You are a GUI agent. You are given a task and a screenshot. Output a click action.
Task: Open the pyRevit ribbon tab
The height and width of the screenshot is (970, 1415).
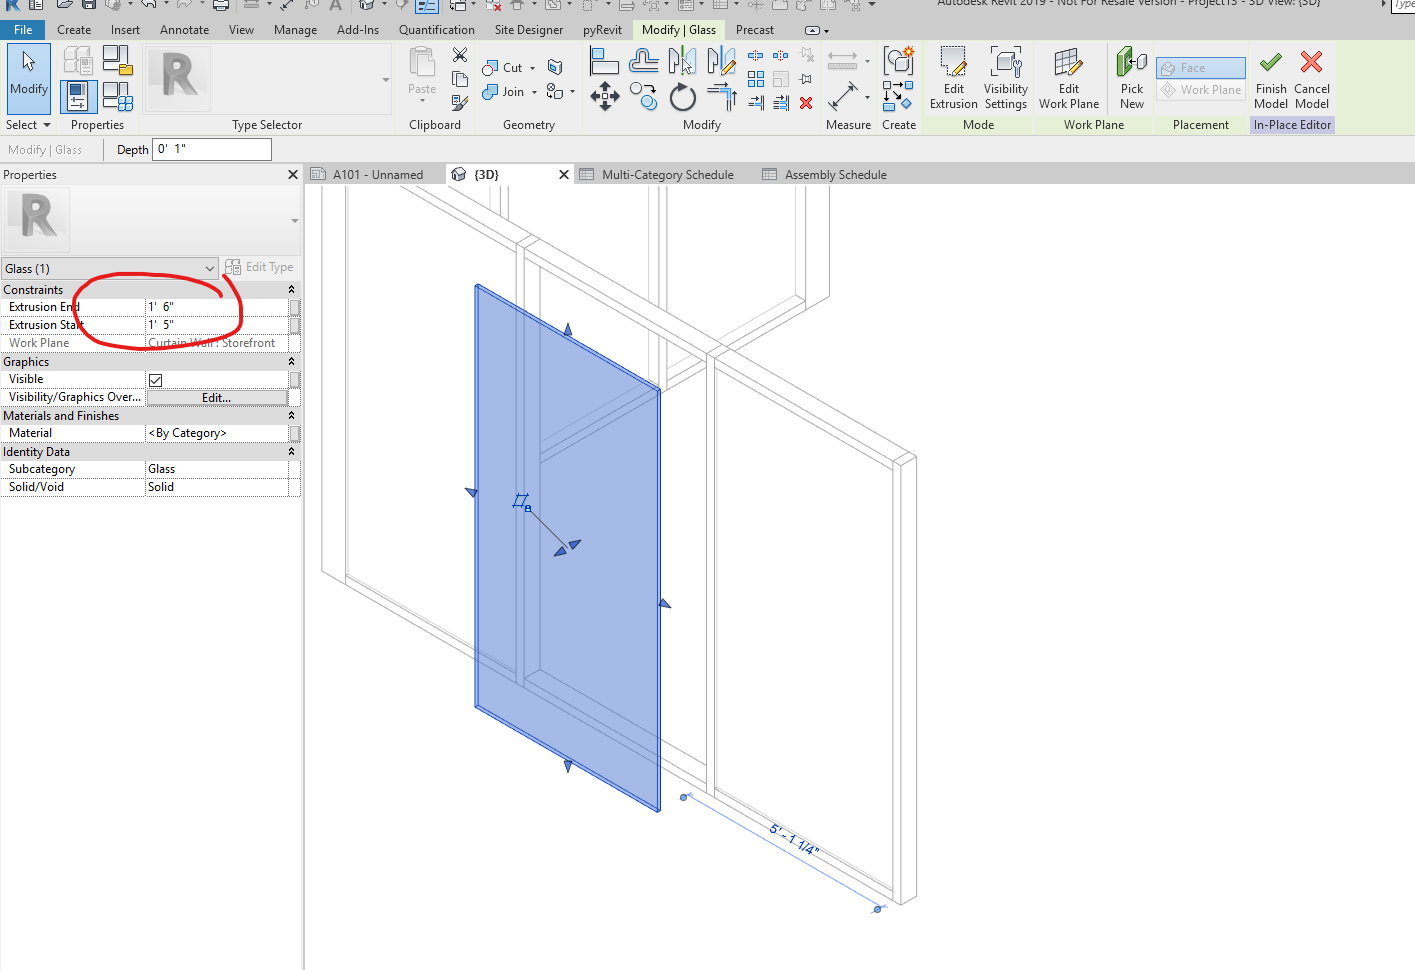point(603,30)
